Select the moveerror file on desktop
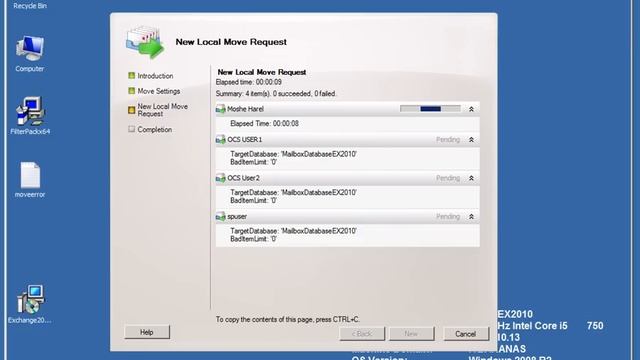Viewport: 640px width, 360px height. click(30, 180)
